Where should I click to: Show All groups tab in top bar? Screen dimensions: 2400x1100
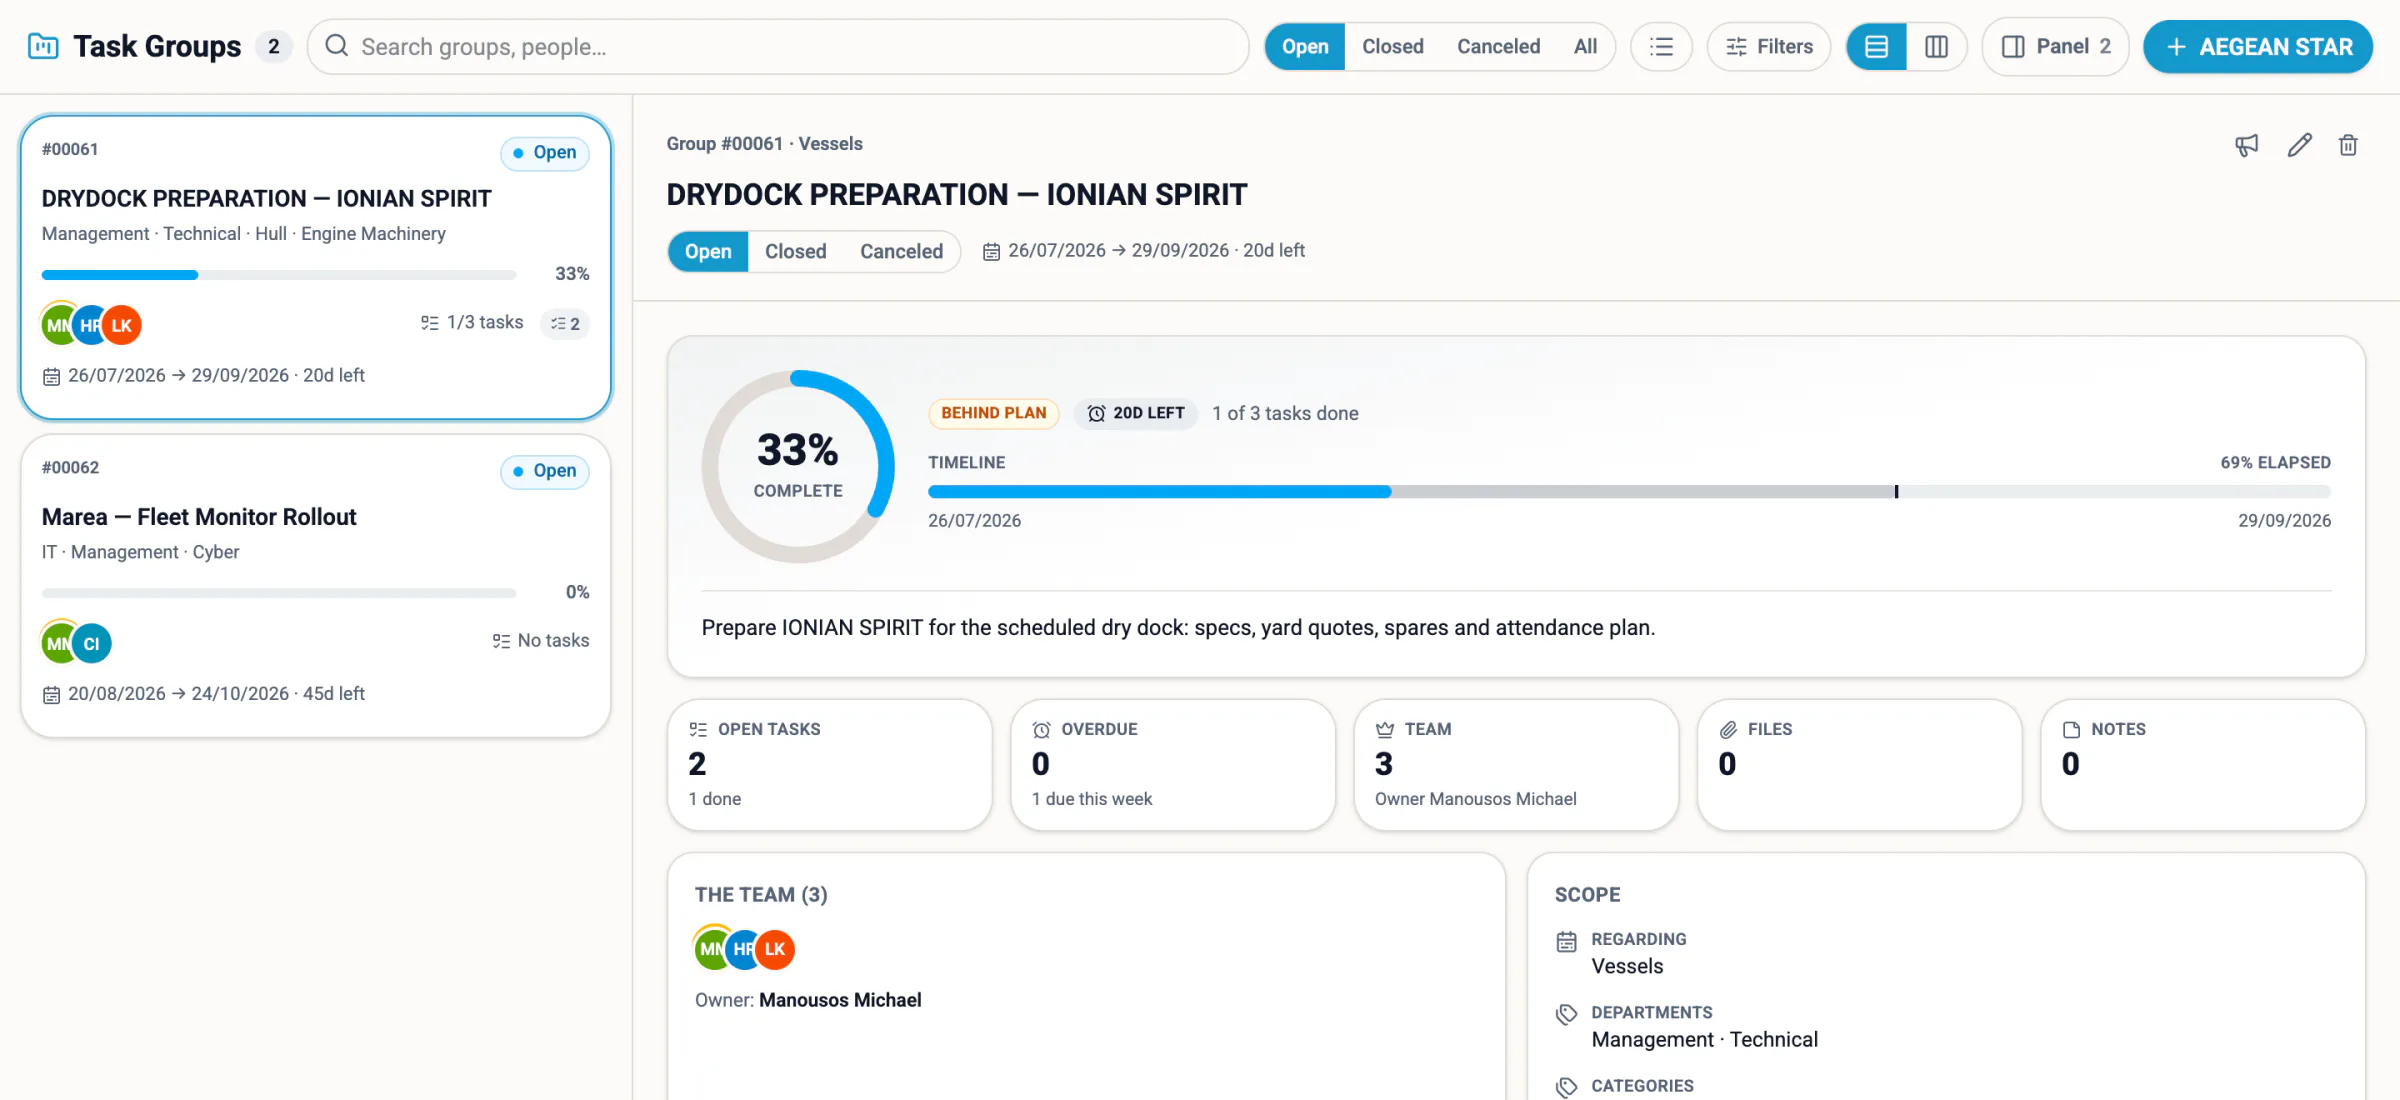coord(1585,47)
